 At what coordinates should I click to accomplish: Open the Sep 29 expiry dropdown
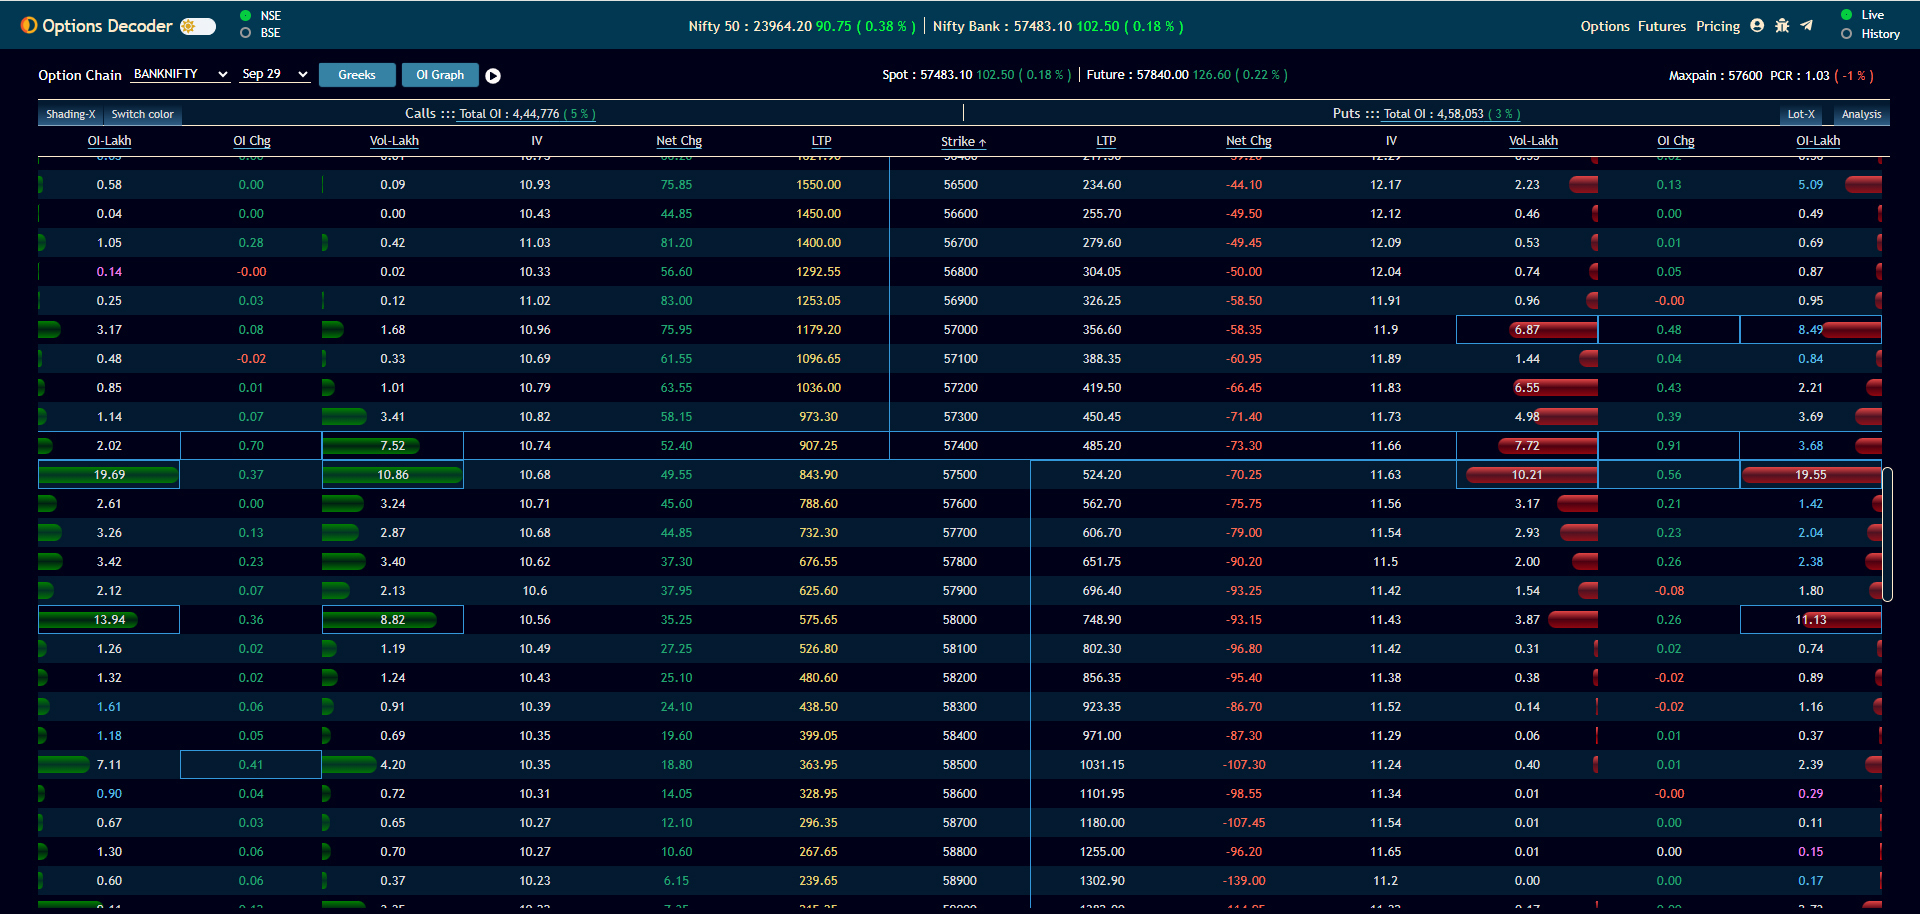(x=275, y=74)
